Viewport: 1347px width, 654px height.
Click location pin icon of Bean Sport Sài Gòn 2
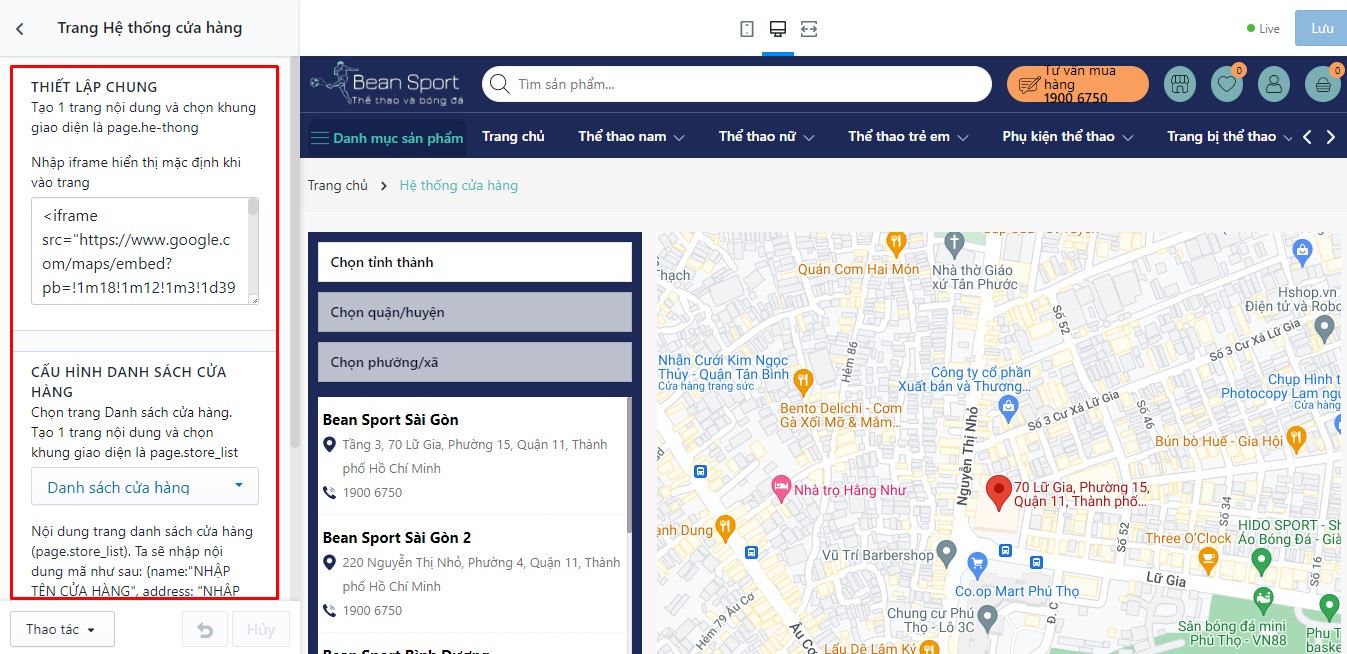[x=330, y=563]
